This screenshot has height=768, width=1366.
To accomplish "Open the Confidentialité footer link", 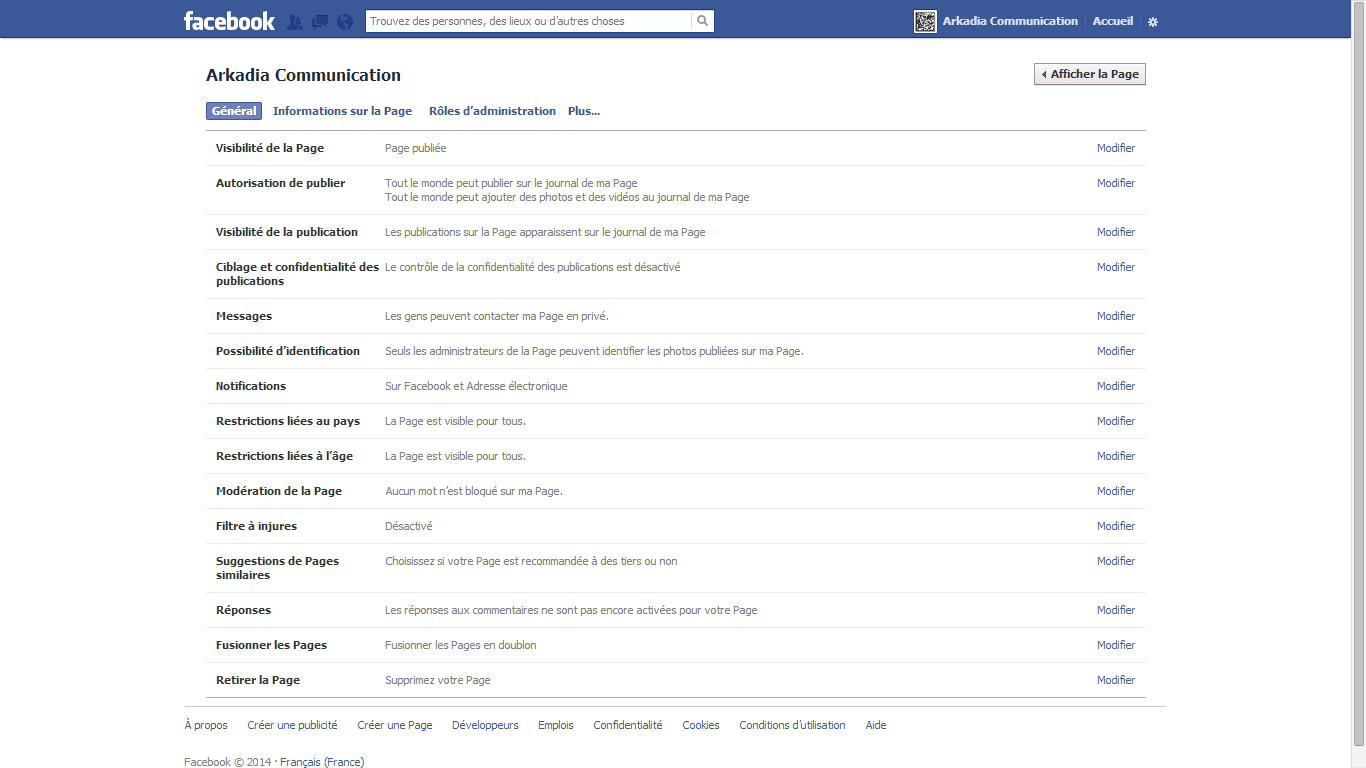I will pos(628,725).
